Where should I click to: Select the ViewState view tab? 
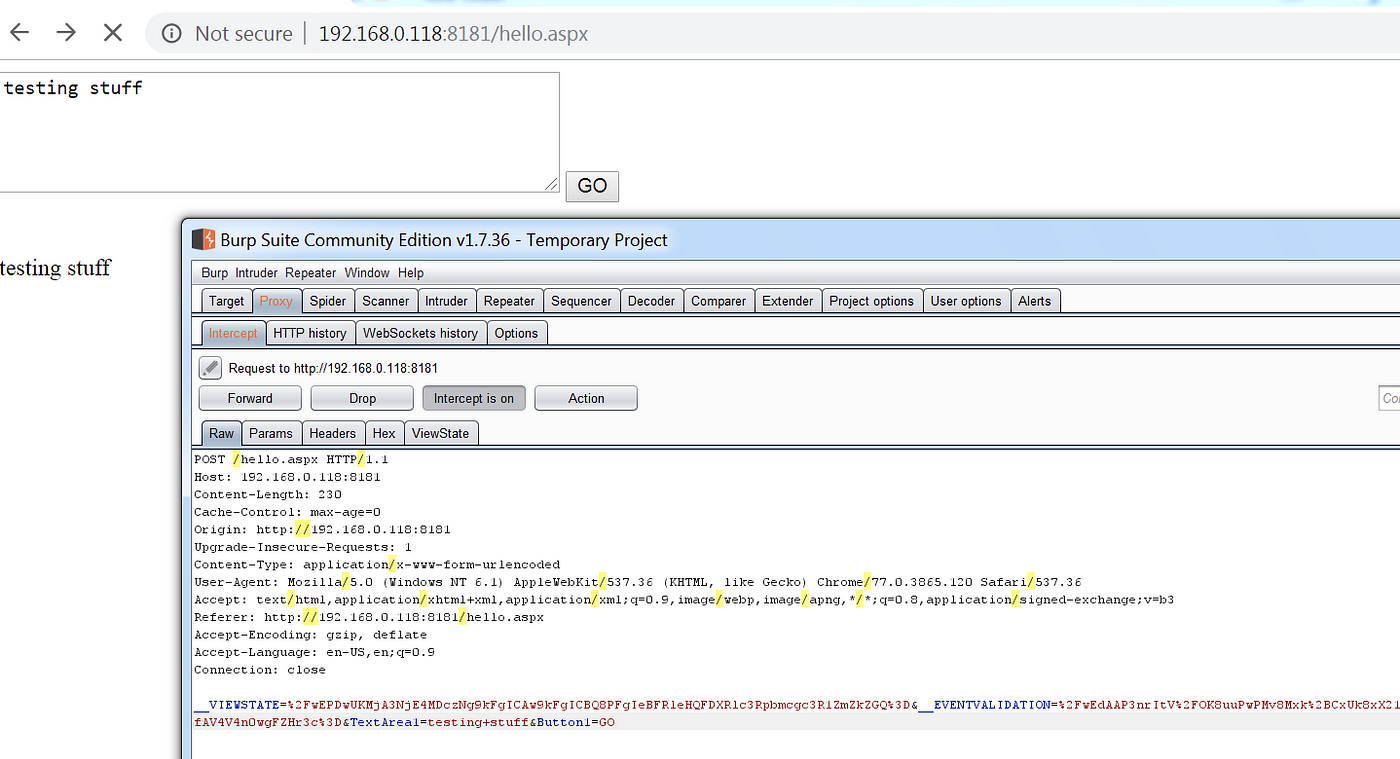tap(441, 433)
